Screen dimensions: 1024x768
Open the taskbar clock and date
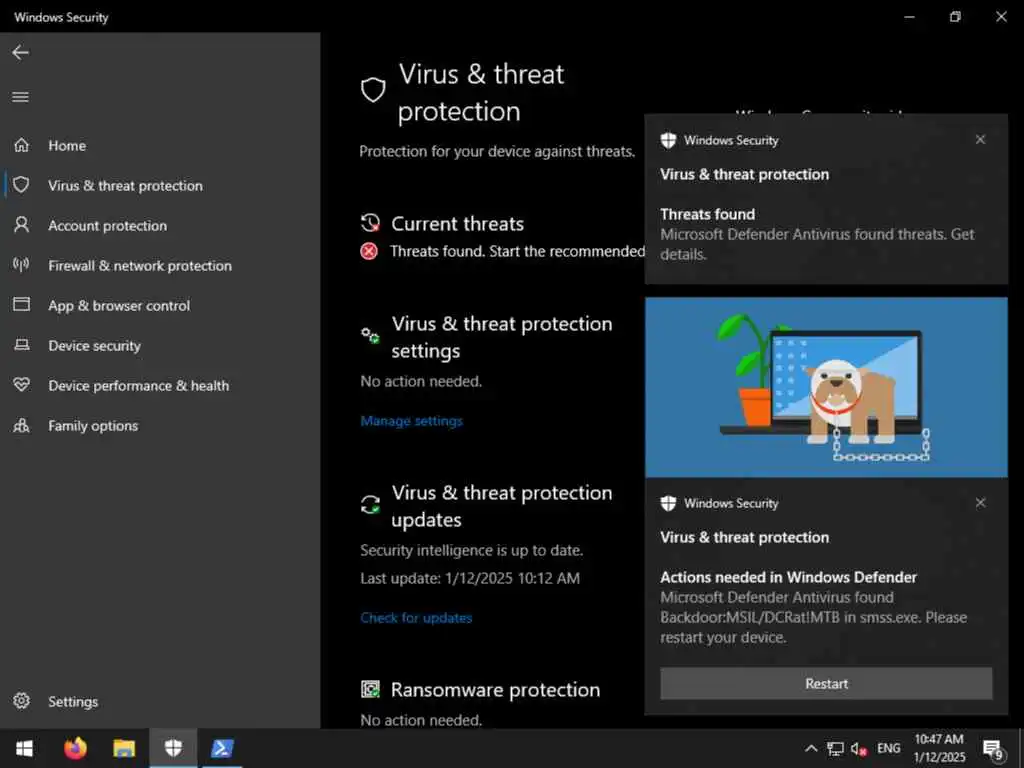tap(939, 748)
